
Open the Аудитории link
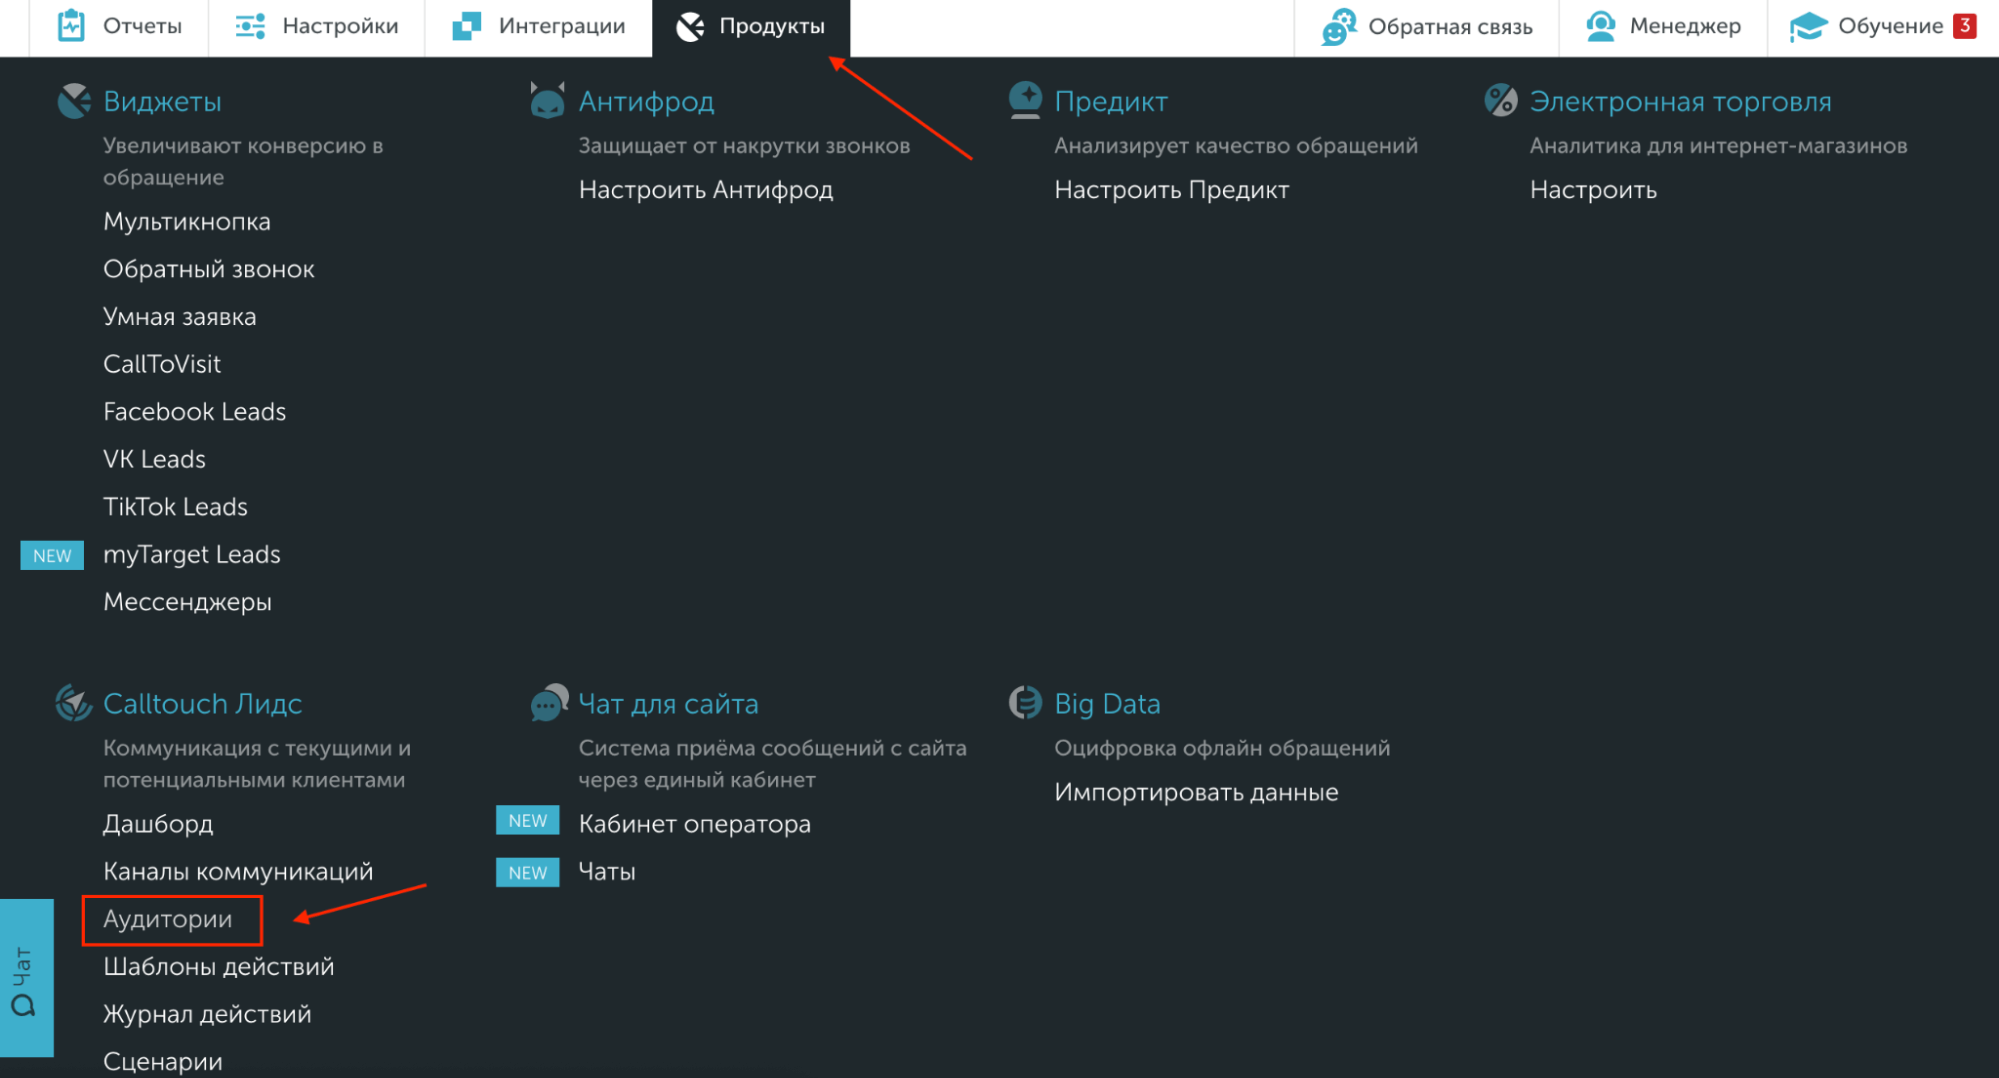click(x=168, y=920)
